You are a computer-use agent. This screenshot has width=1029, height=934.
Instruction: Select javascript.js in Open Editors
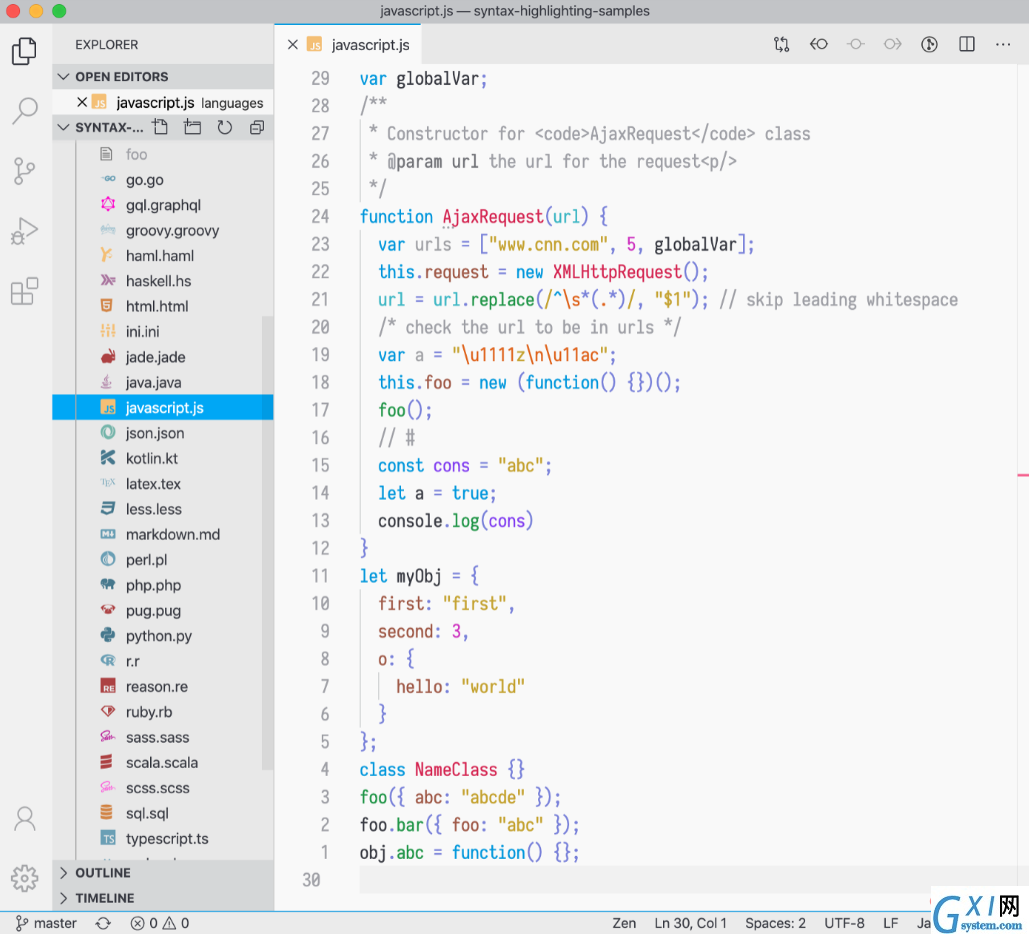[163, 102]
